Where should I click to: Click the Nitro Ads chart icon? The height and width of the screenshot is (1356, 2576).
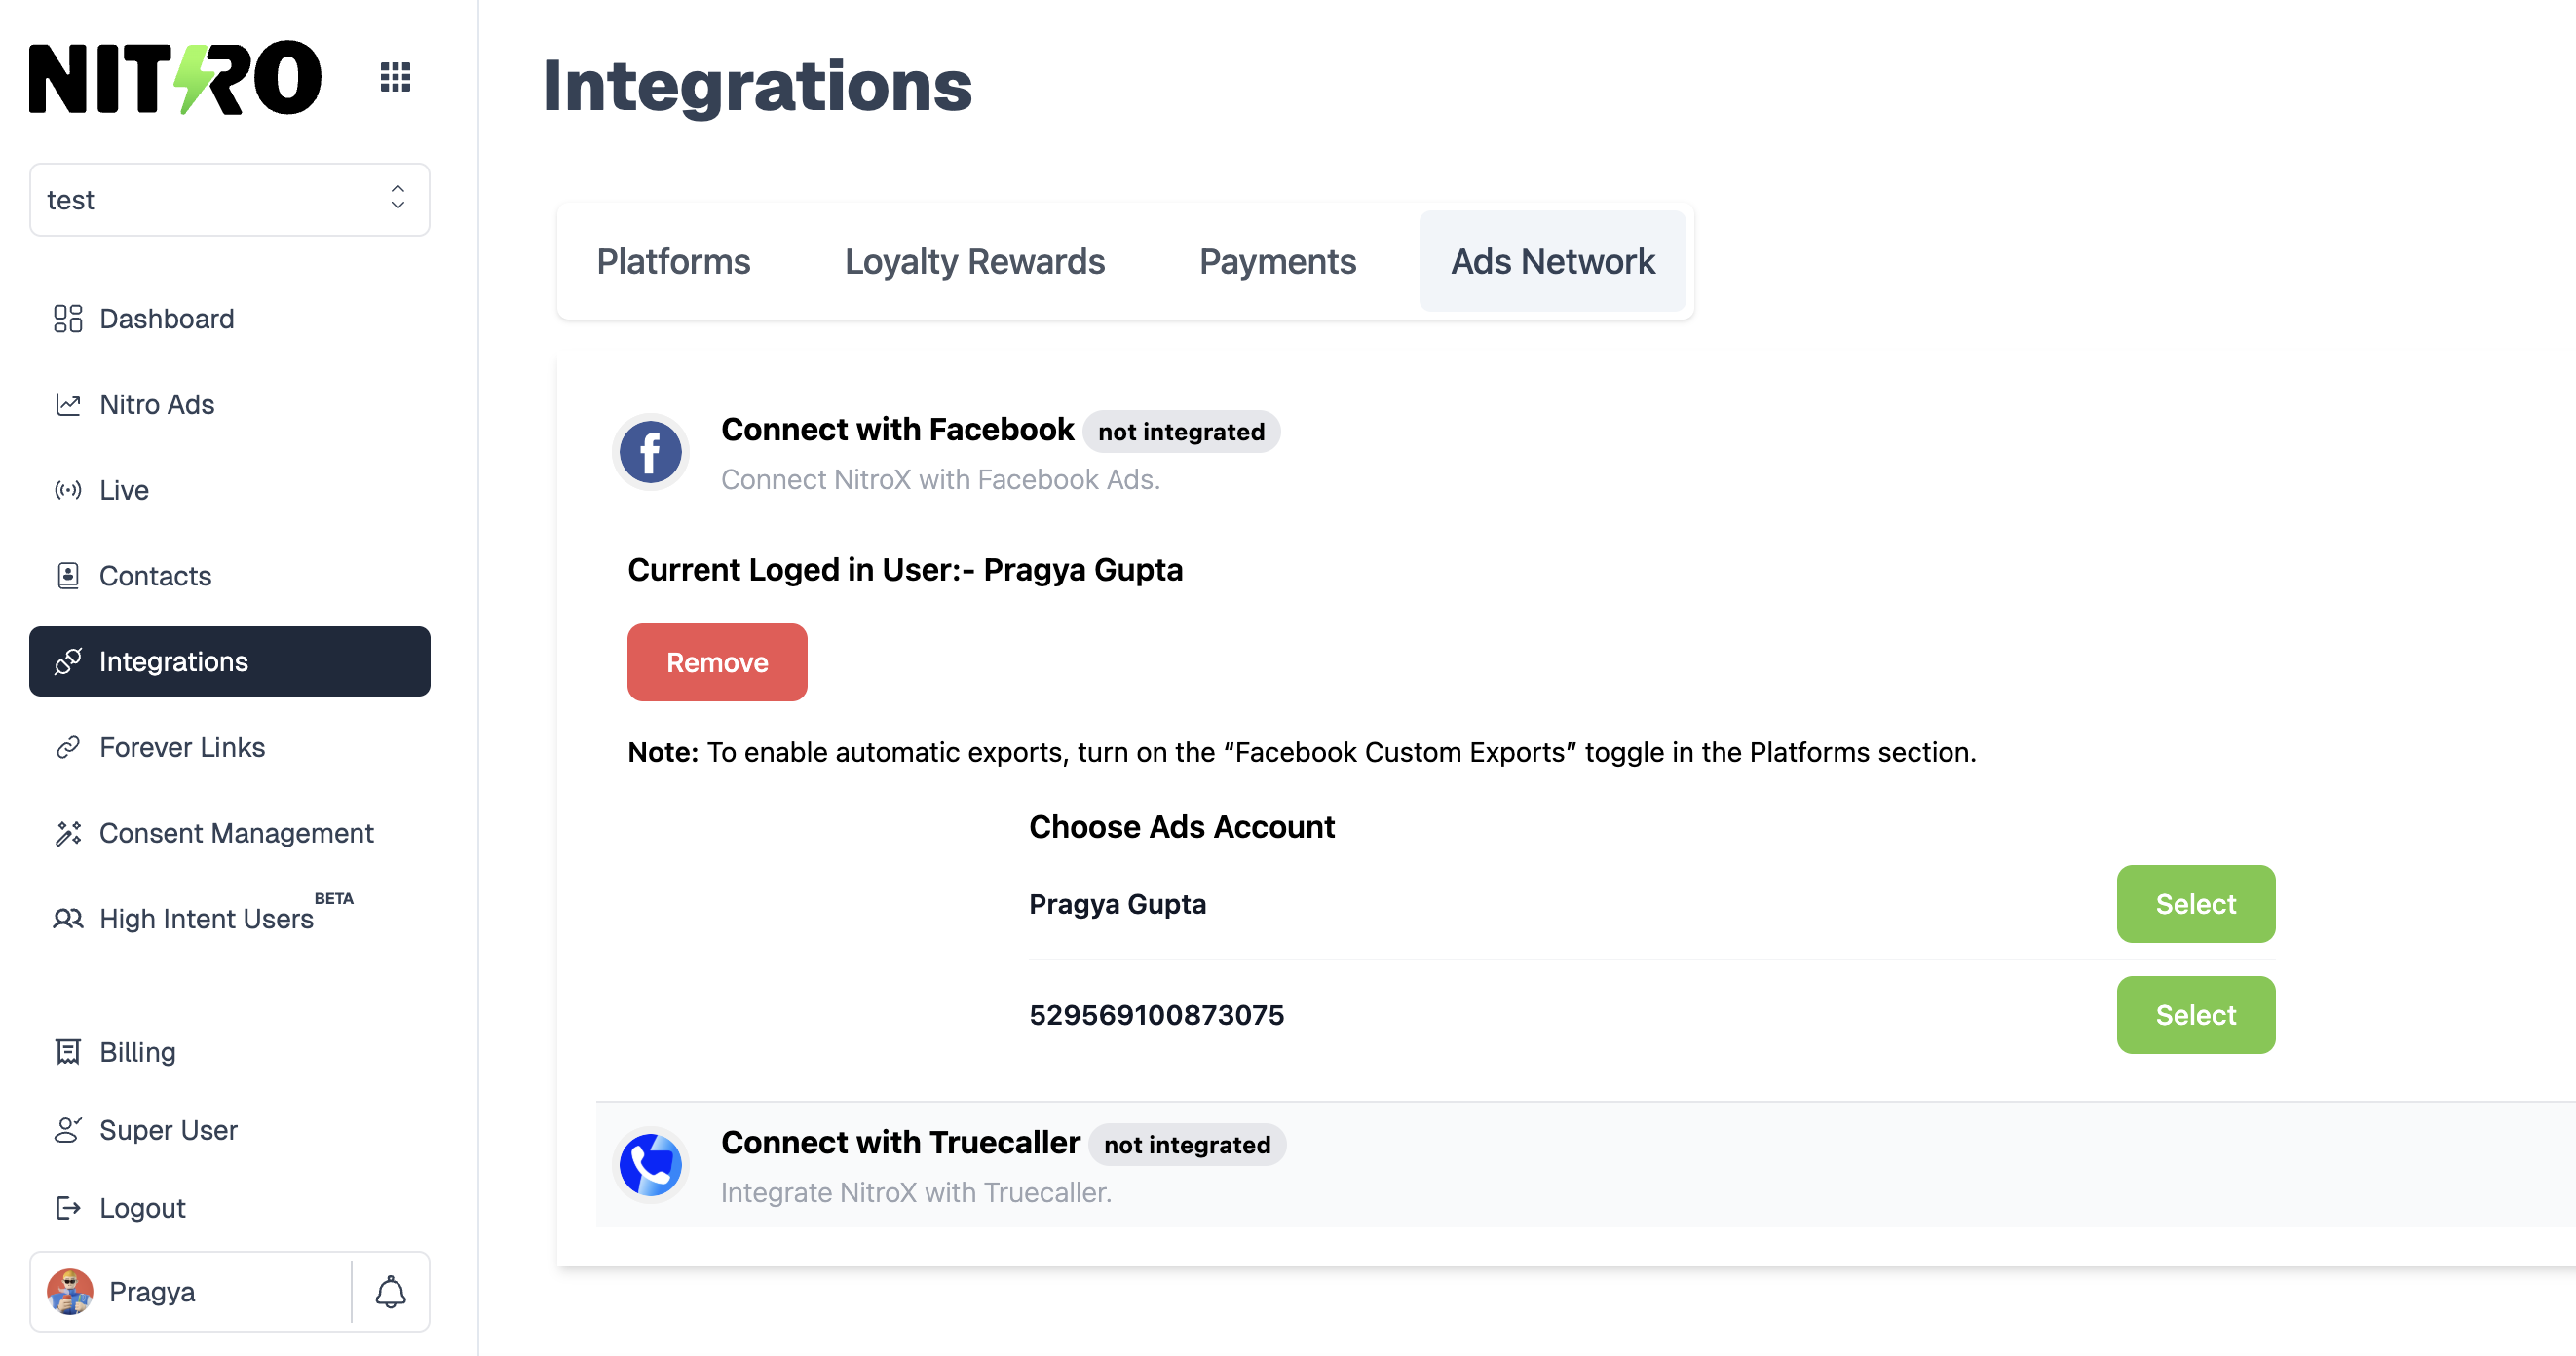coord(68,404)
